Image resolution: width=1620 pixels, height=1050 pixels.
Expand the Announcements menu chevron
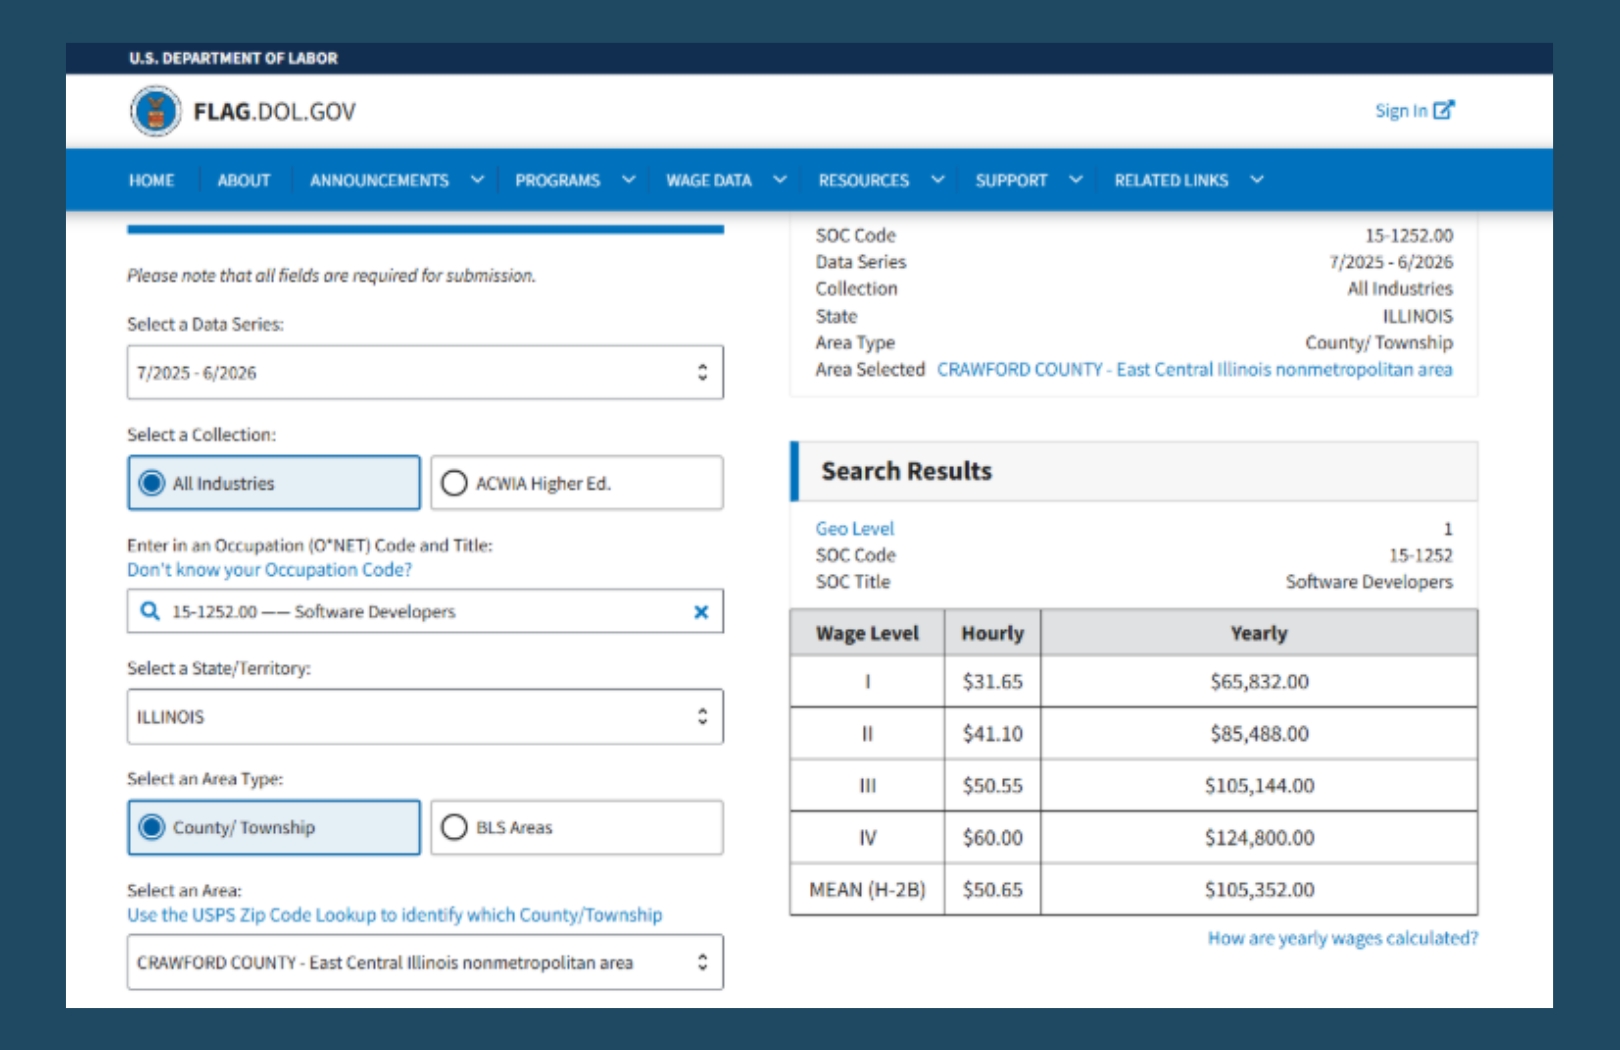coord(477,180)
